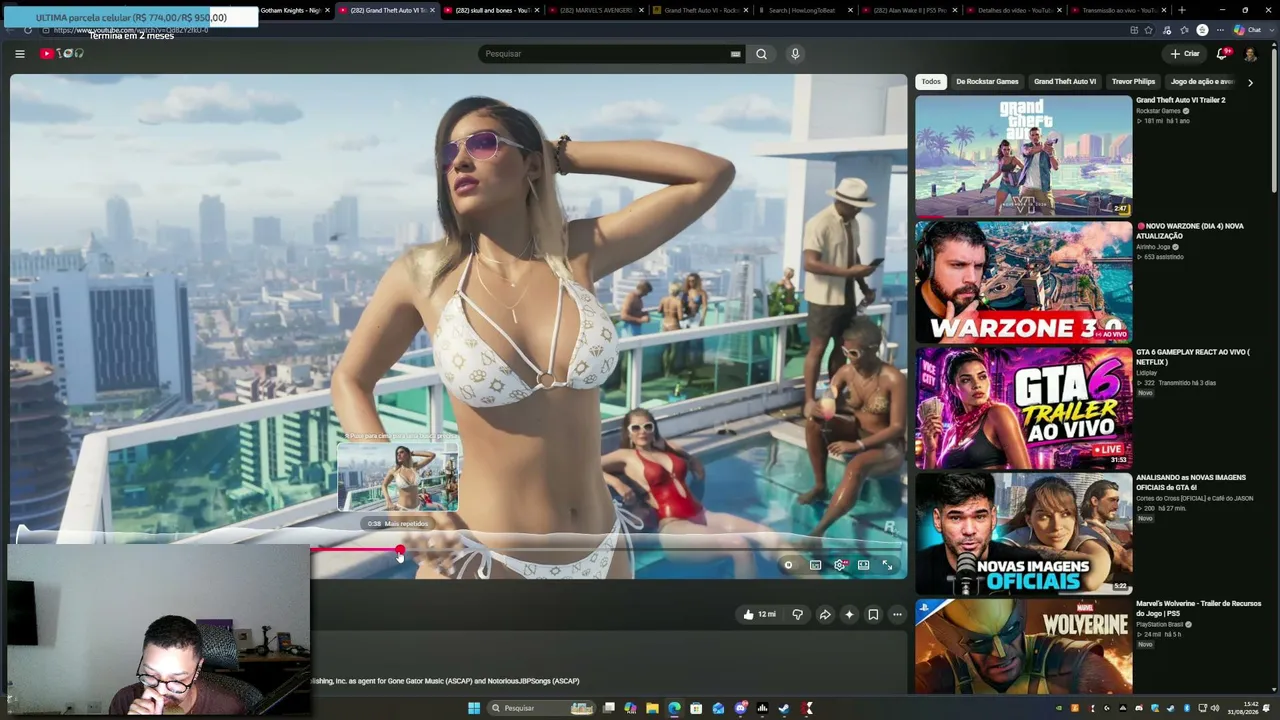1280x720 pixels.
Task: Select the Trevor Philips chip
Action: tap(1133, 82)
